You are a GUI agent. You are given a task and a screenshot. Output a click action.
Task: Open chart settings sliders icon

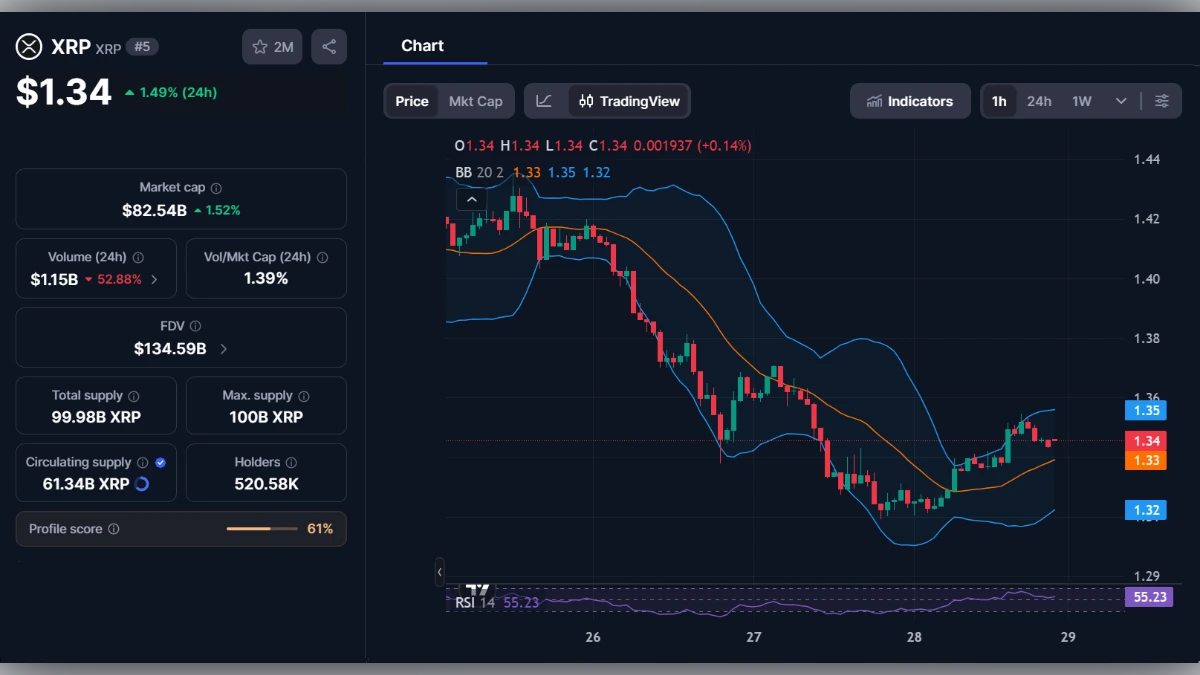point(1162,101)
